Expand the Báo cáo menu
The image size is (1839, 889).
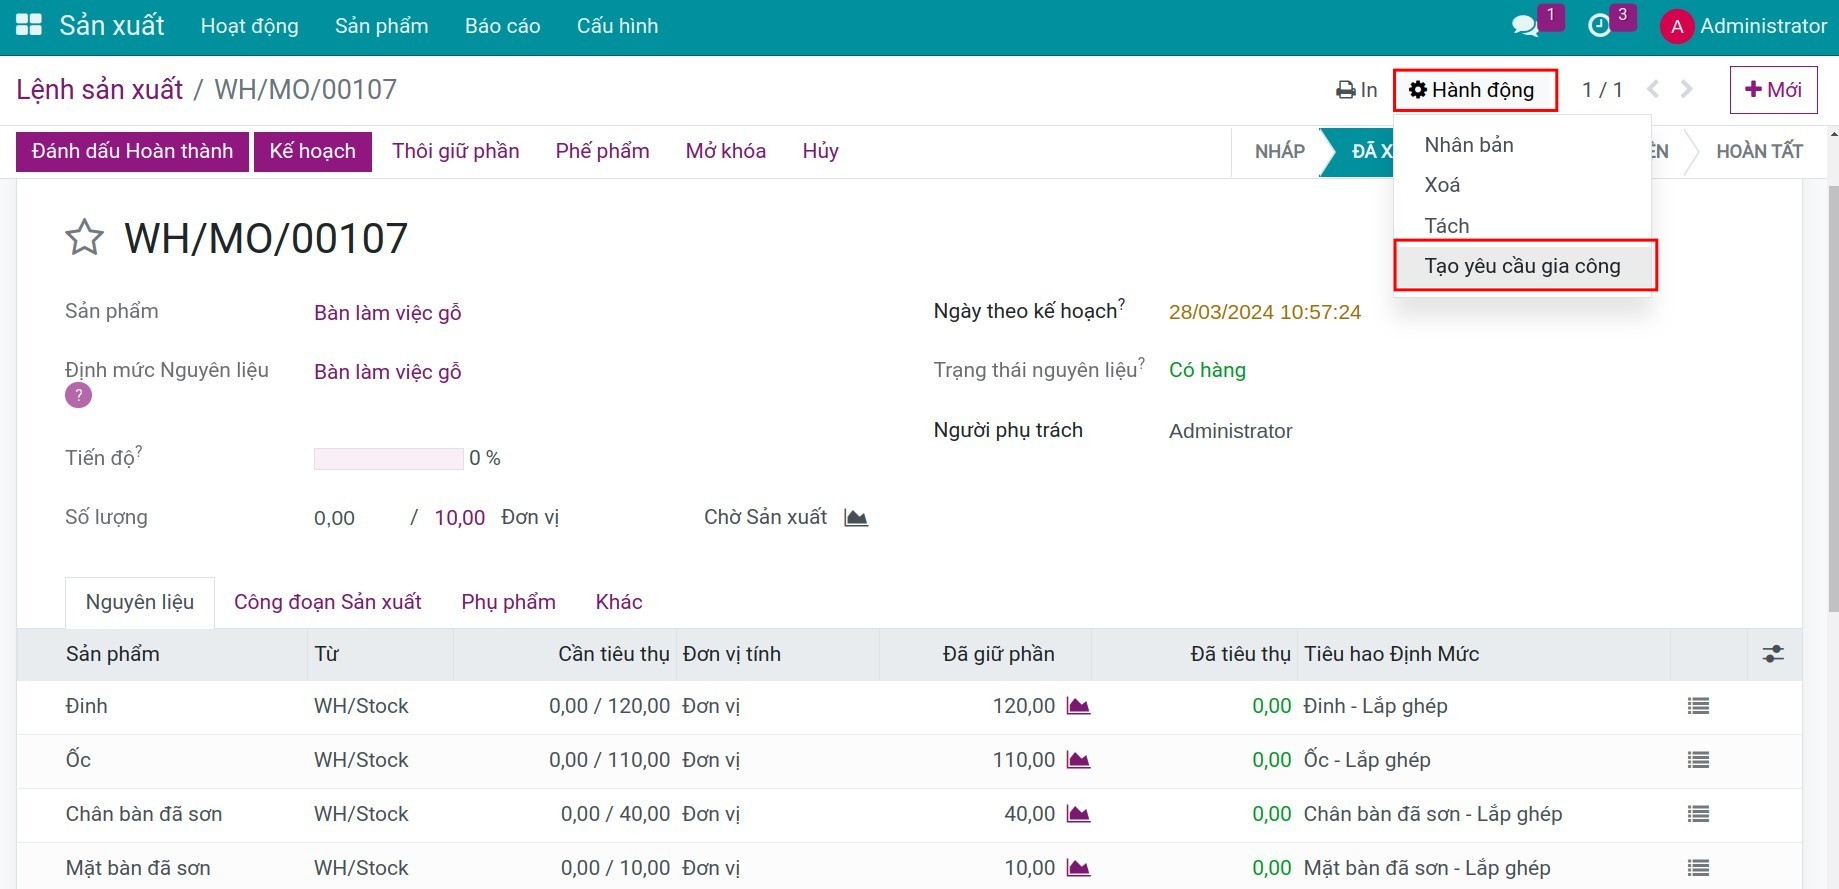click(x=503, y=26)
